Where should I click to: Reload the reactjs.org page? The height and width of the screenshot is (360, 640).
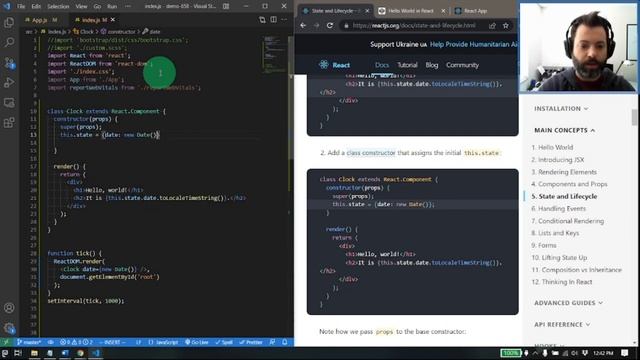(x=330, y=25)
